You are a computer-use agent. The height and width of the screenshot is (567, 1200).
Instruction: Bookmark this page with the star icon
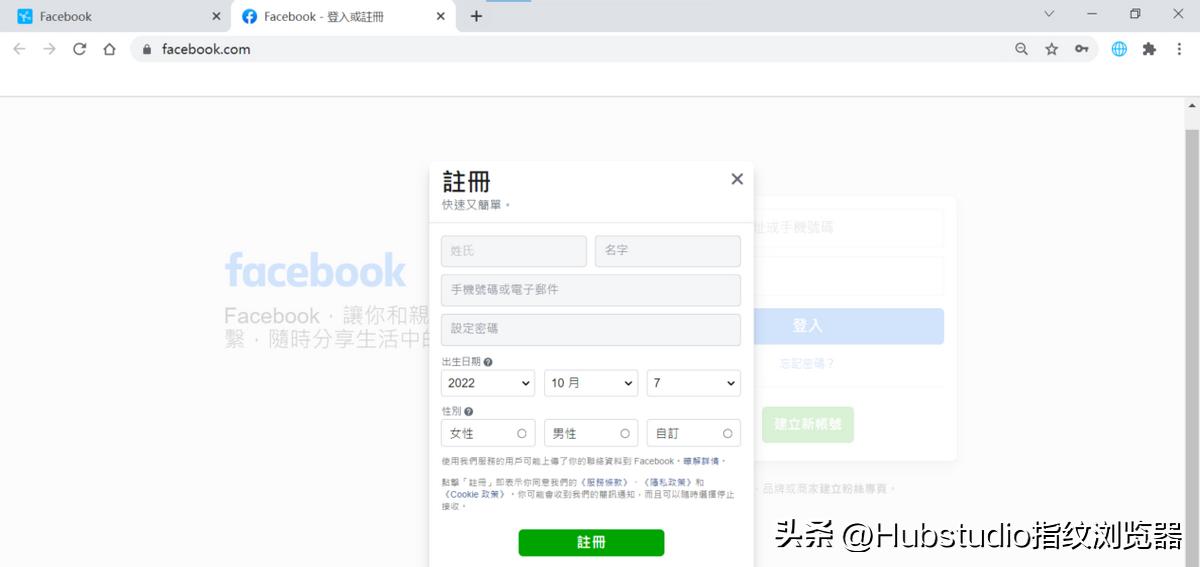click(x=1051, y=49)
